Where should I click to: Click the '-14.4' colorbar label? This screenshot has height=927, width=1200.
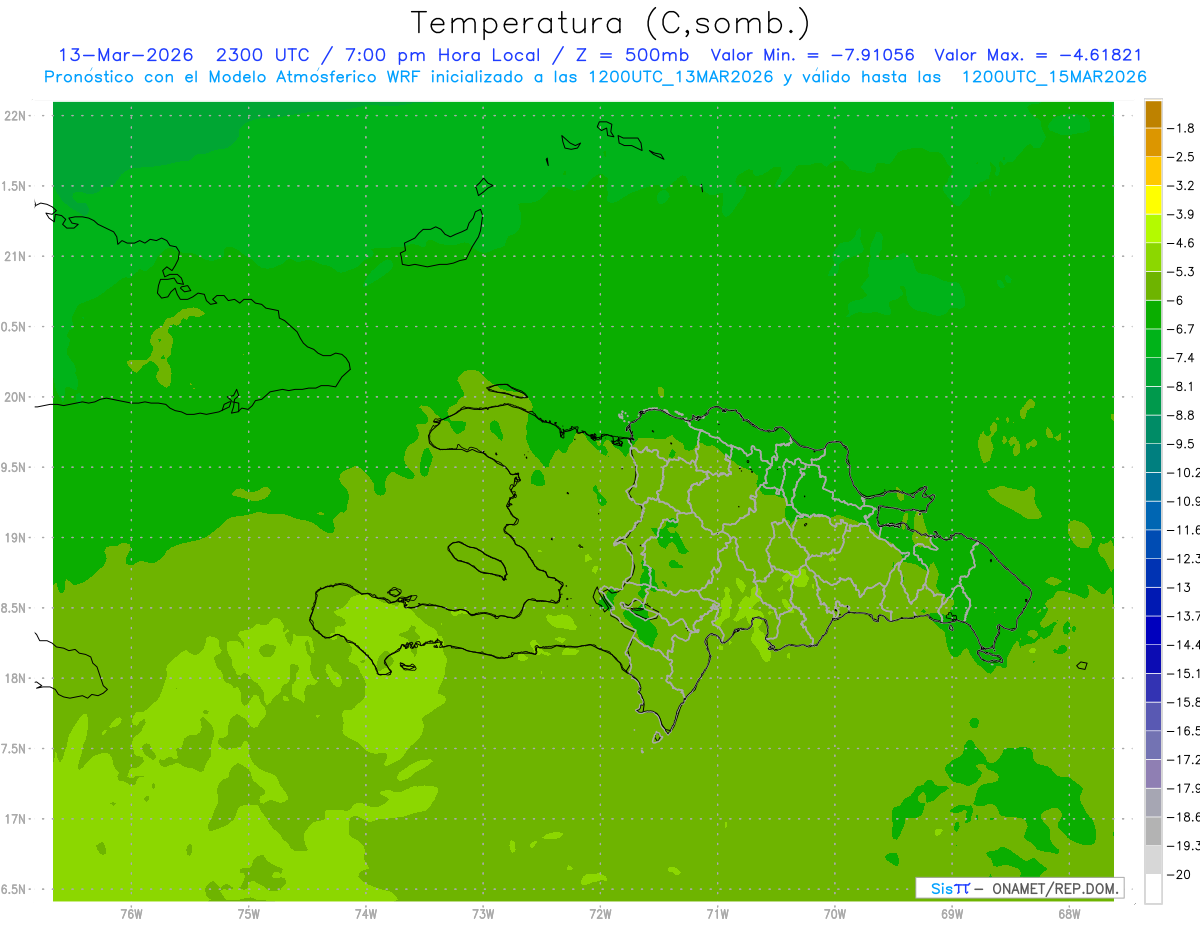coord(1184,645)
